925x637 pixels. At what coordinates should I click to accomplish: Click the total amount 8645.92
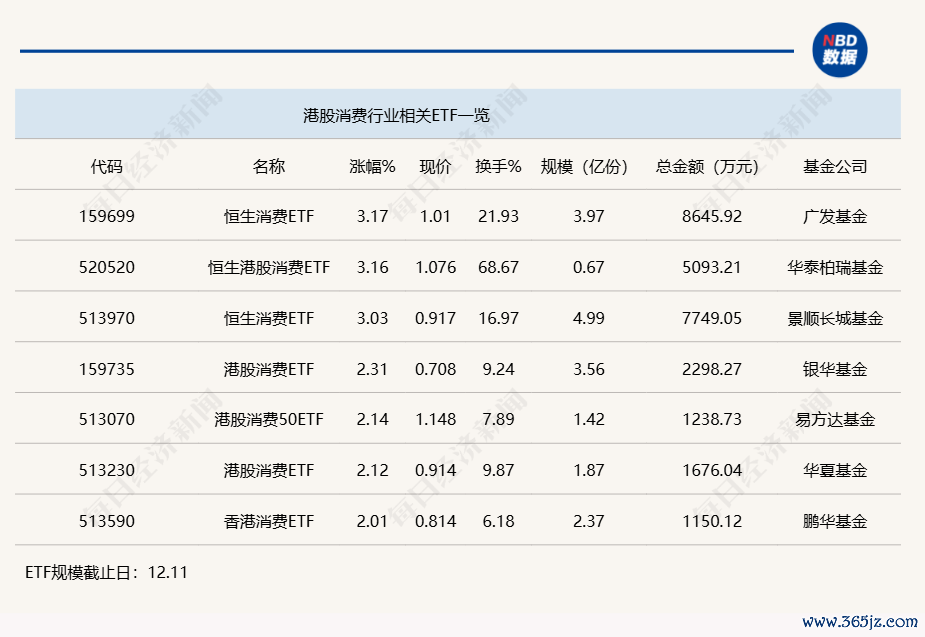coord(712,216)
